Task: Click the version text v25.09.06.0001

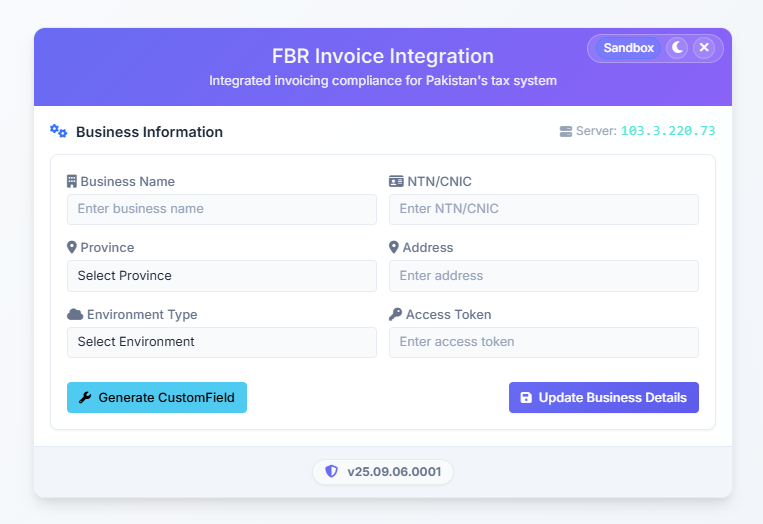Action: tap(394, 471)
